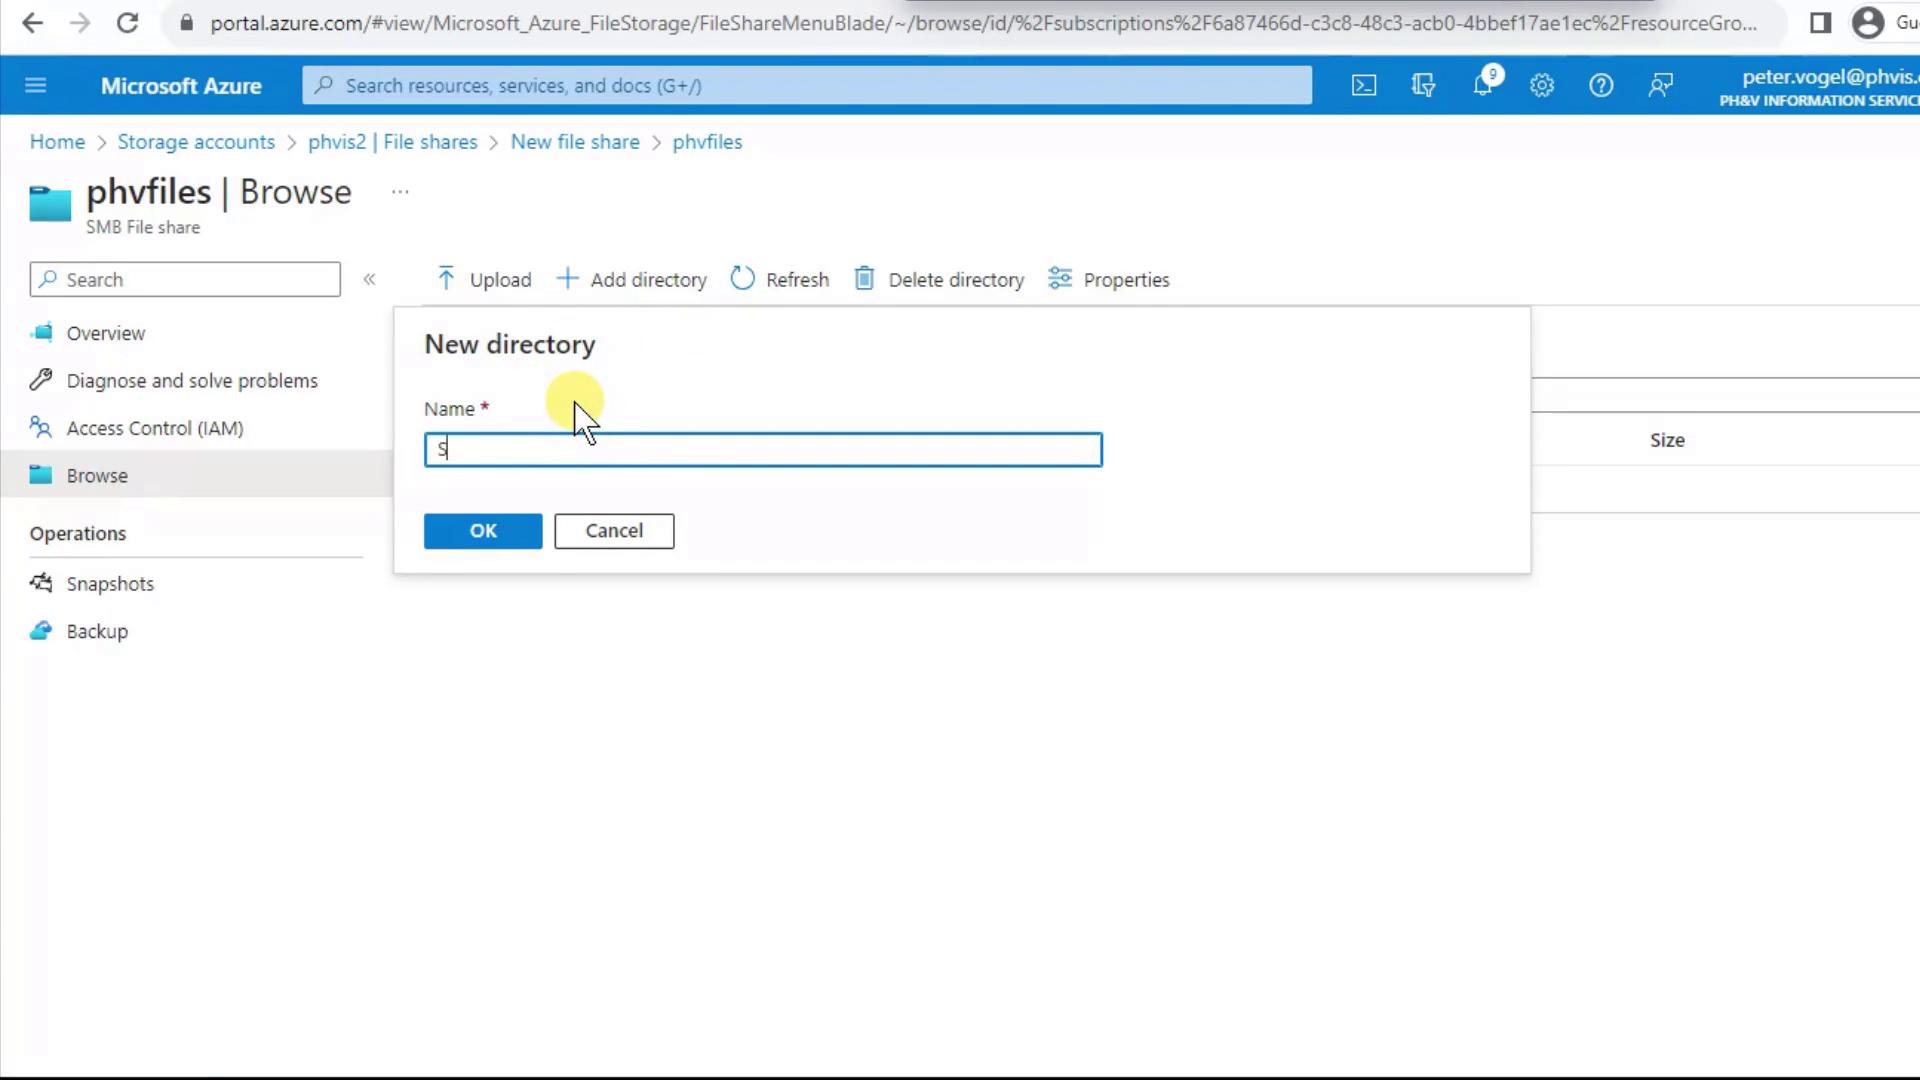Screen dimensions: 1920x1080
Task: Open directories and subscriptions filter icon
Action: [x=1423, y=86]
